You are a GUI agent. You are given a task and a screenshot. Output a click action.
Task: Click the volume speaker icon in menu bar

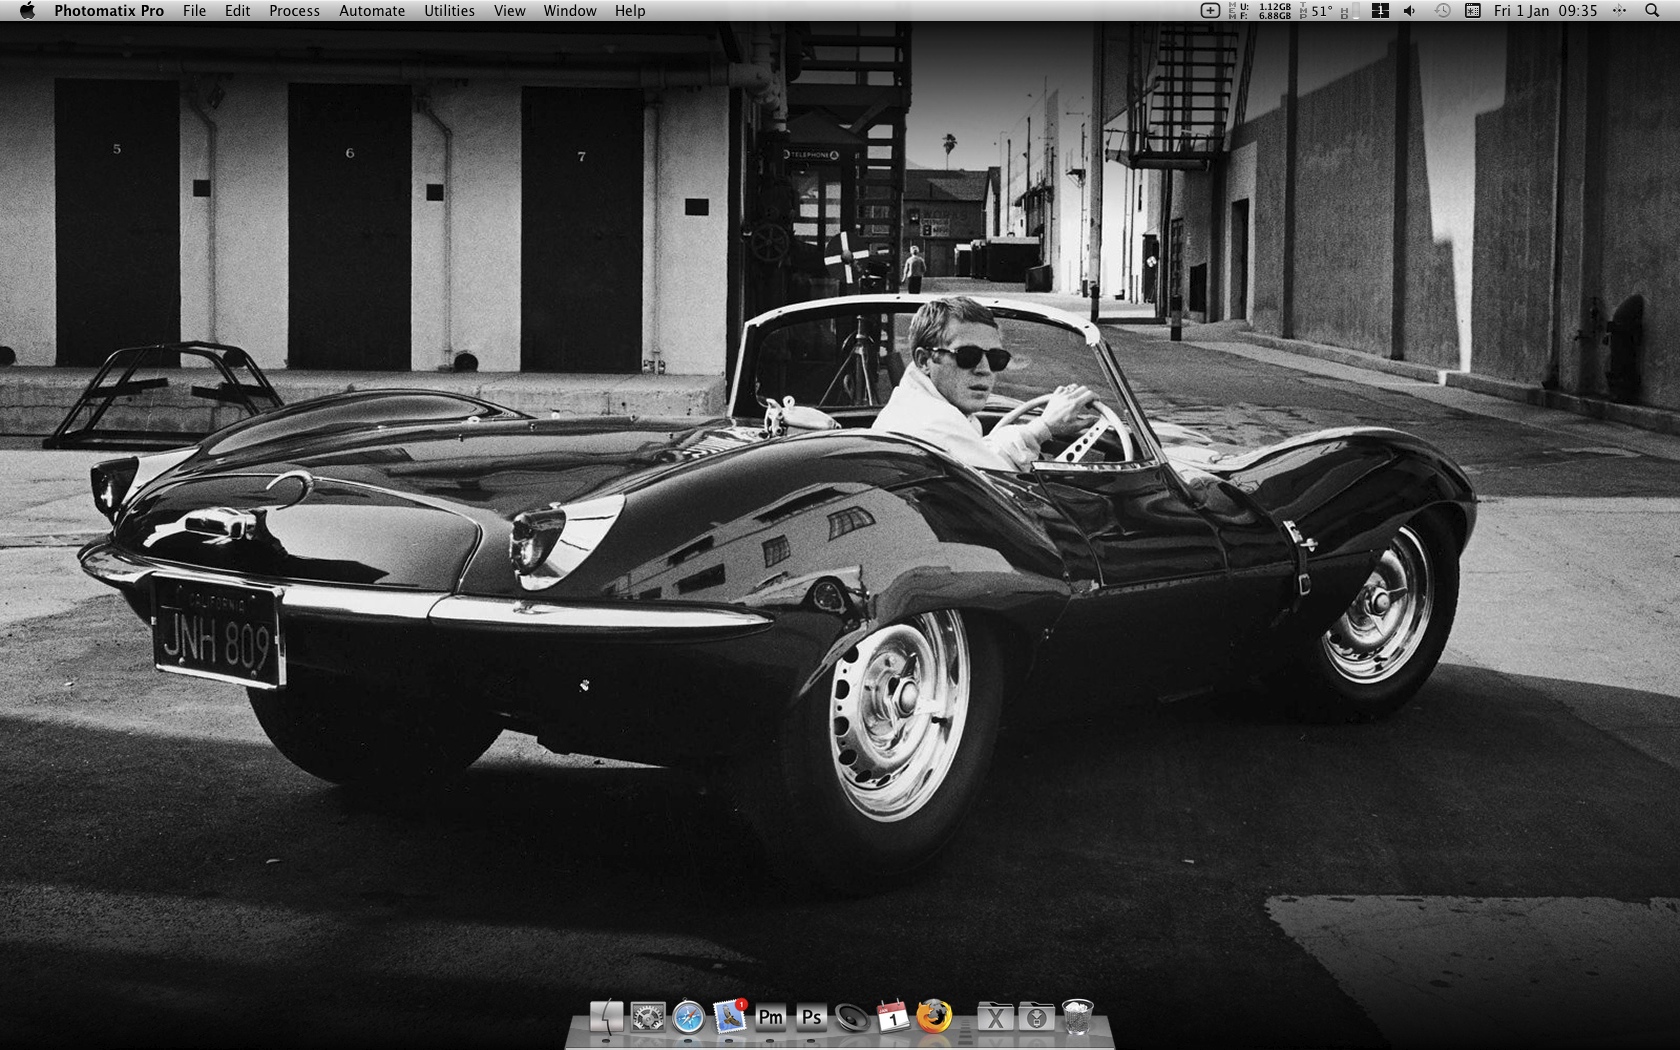click(1409, 11)
